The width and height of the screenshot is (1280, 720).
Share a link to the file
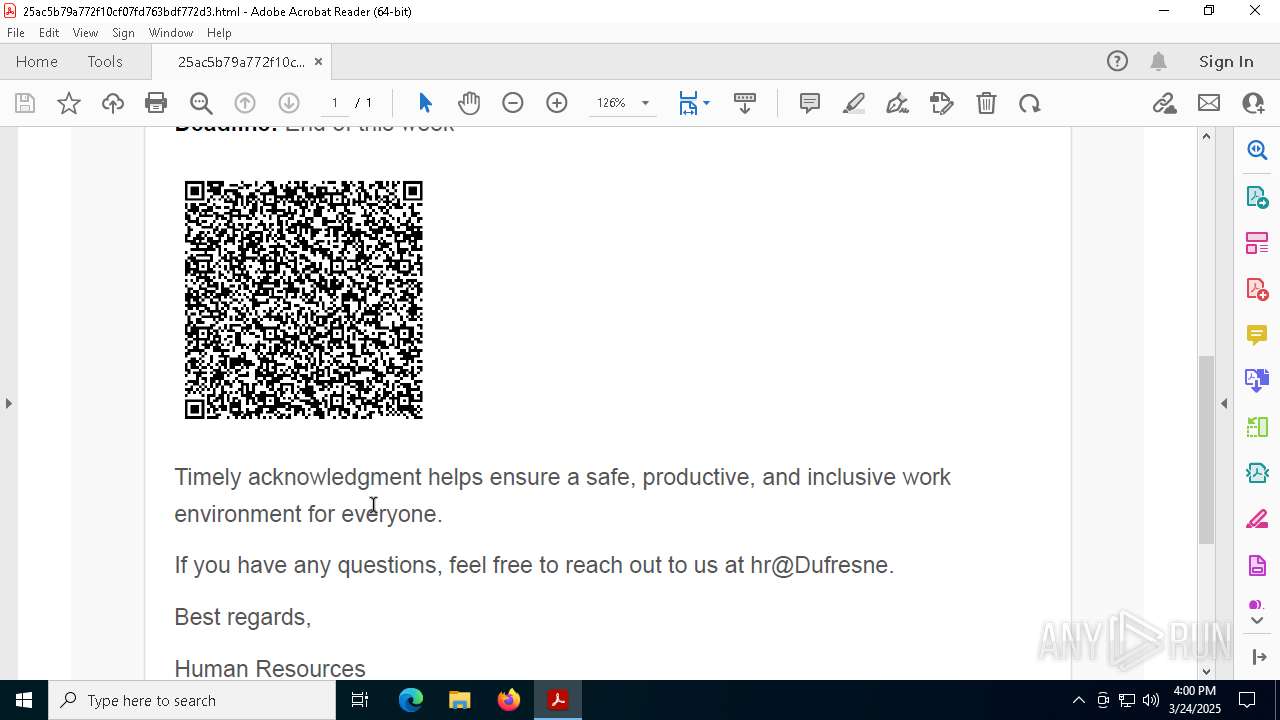pos(1164,103)
